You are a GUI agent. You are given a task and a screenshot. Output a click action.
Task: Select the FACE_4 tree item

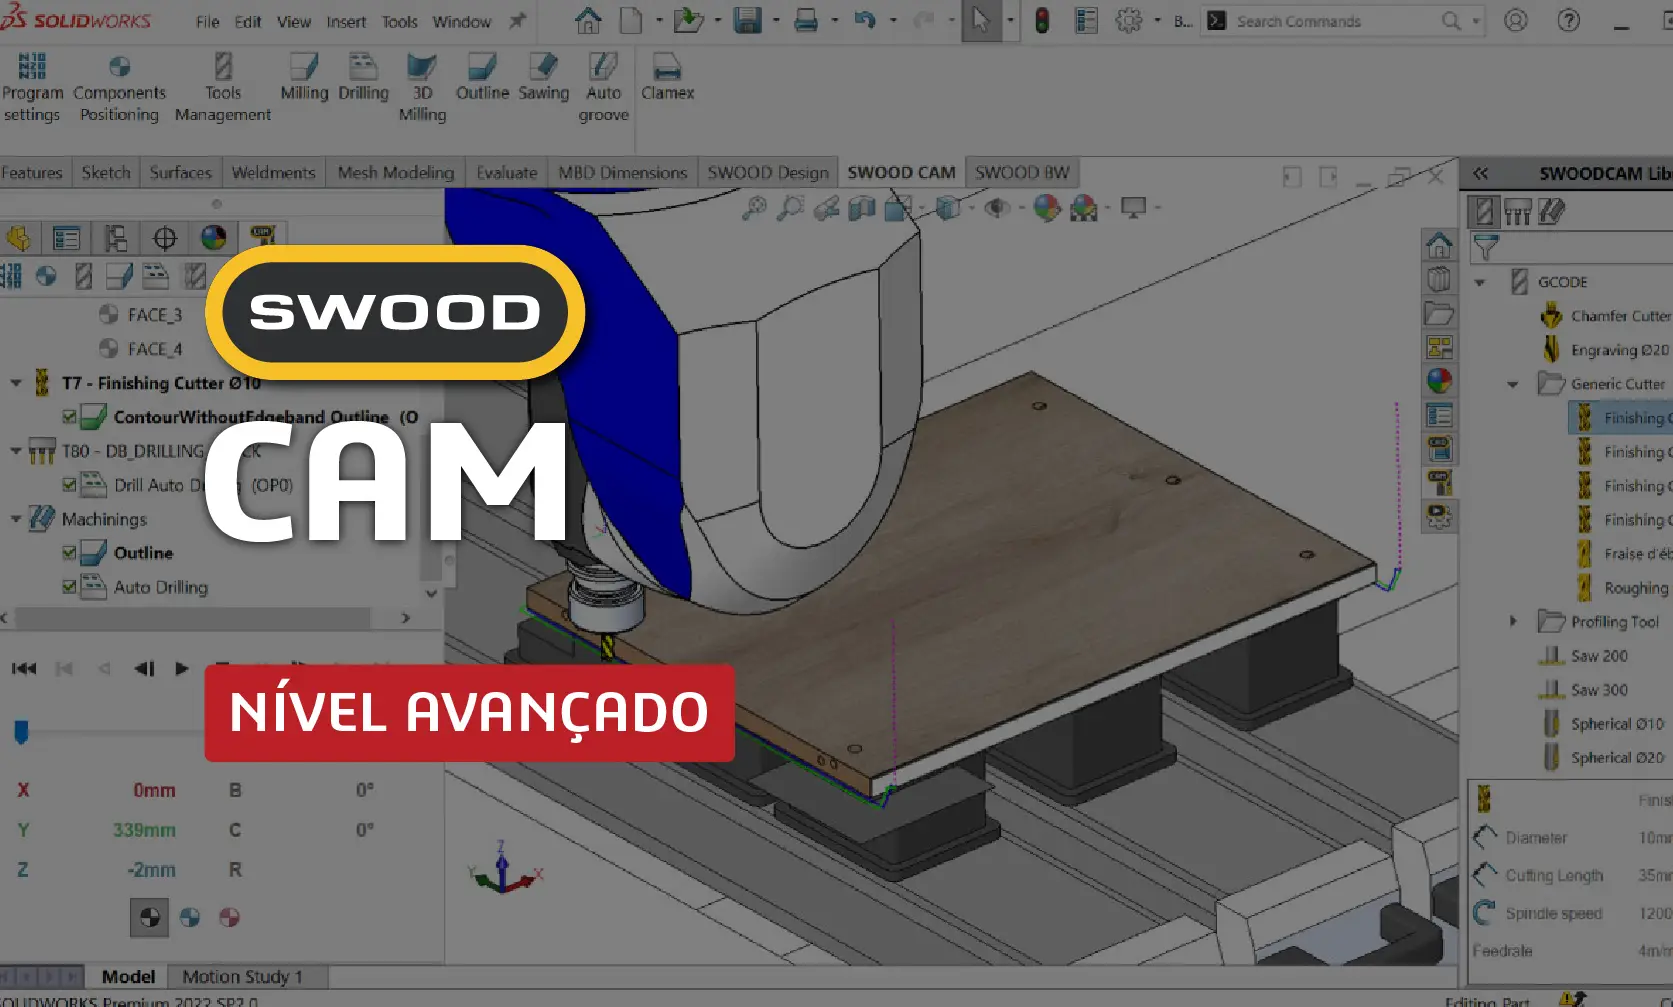click(x=154, y=349)
